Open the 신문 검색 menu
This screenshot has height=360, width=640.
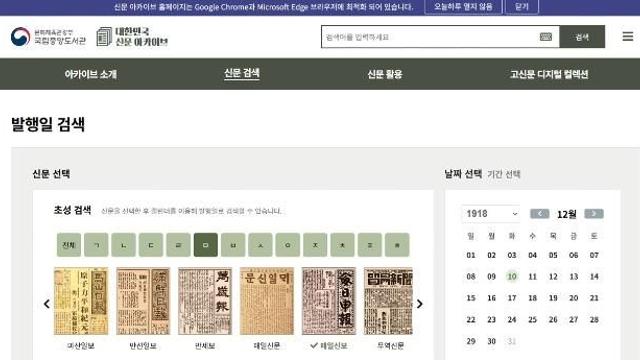(x=242, y=73)
